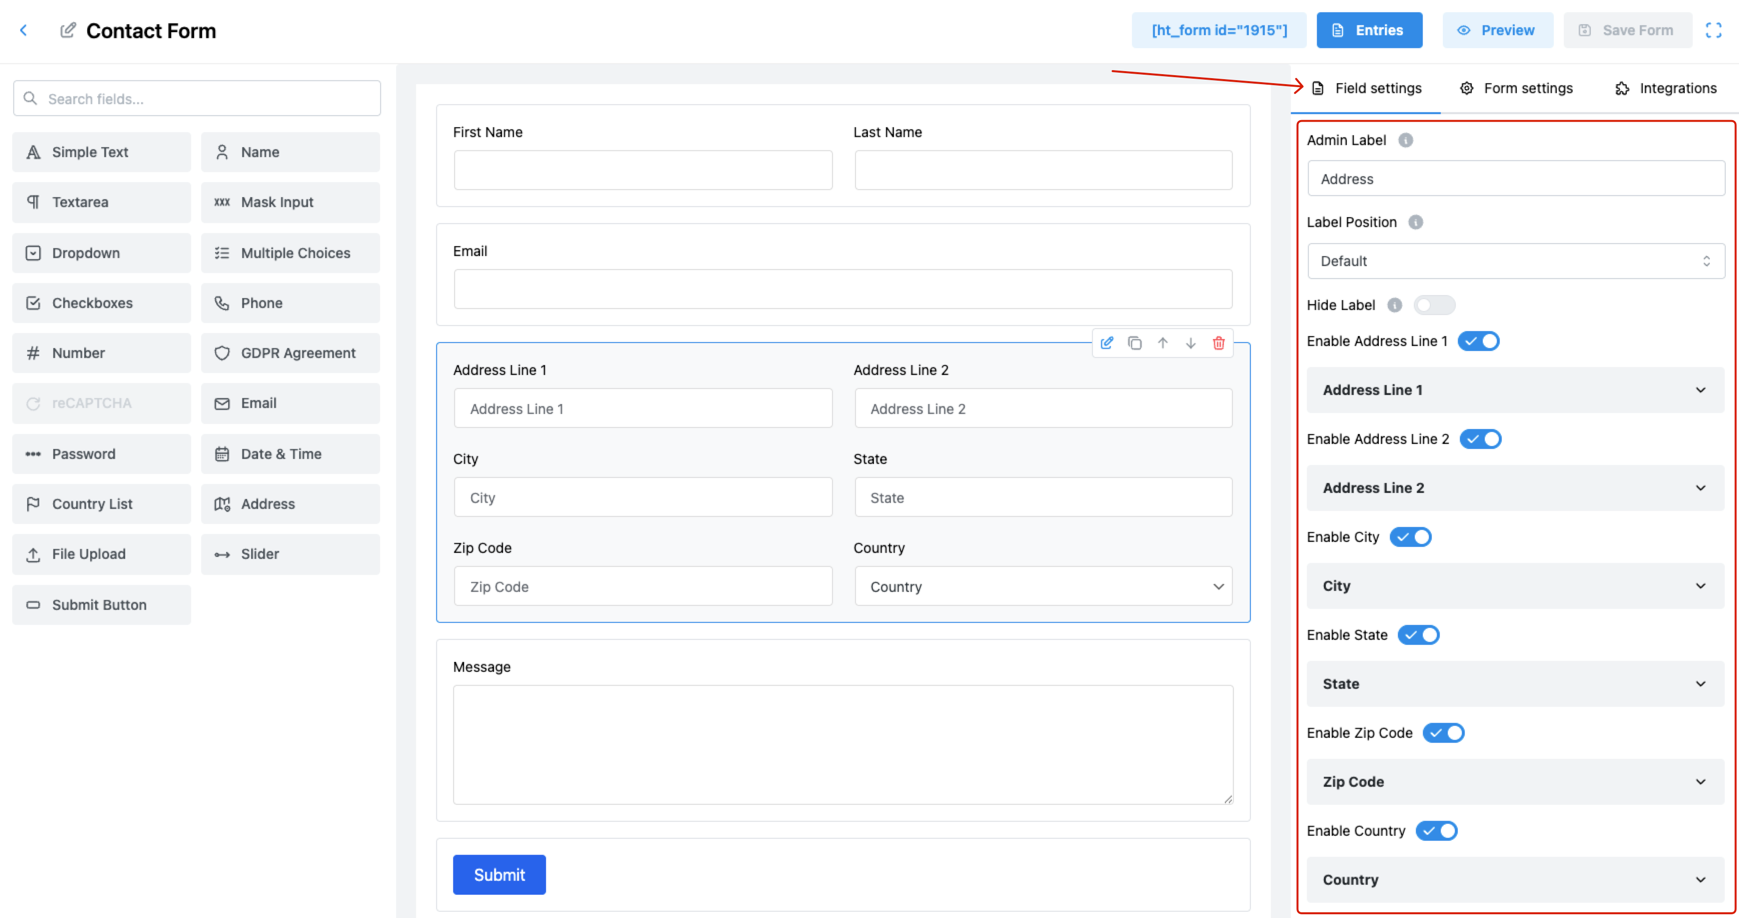Open the Entries page
This screenshot has width=1739, height=918.
pyautogui.click(x=1368, y=31)
